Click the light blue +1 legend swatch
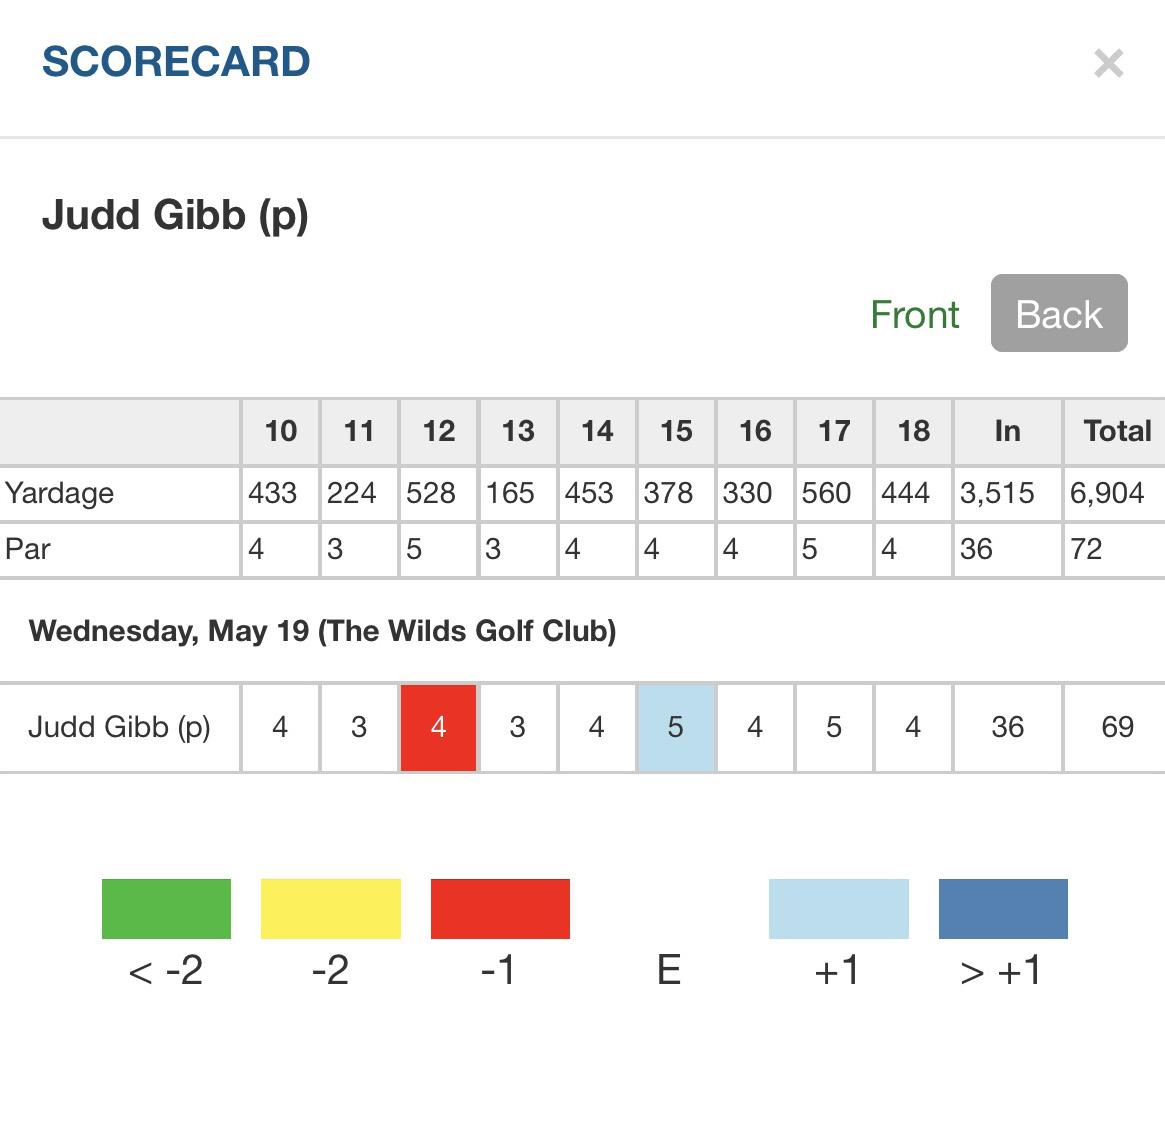This screenshot has width=1165, height=1125. [x=839, y=909]
